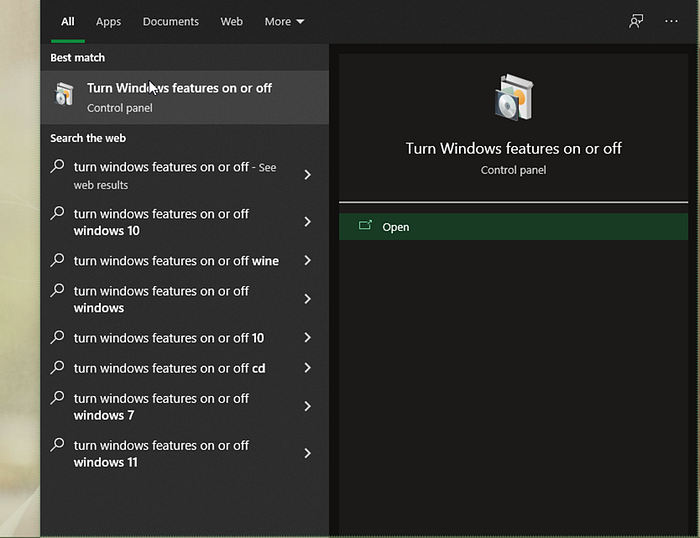Screen dimensions: 700x538
Task: Click search icon beside 'cd' suggestion
Action: pyautogui.click(x=58, y=367)
